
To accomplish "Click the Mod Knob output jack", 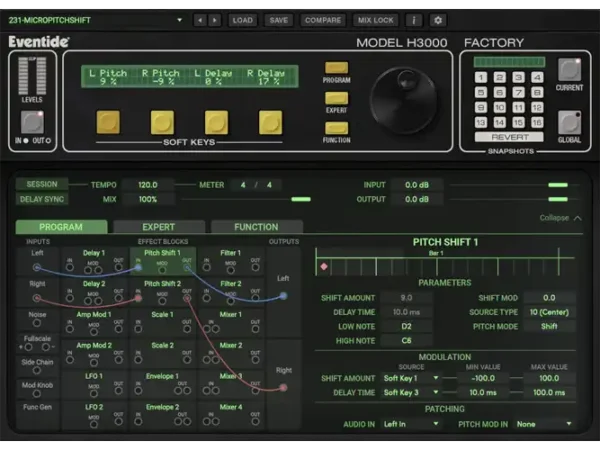I will point(37,393).
